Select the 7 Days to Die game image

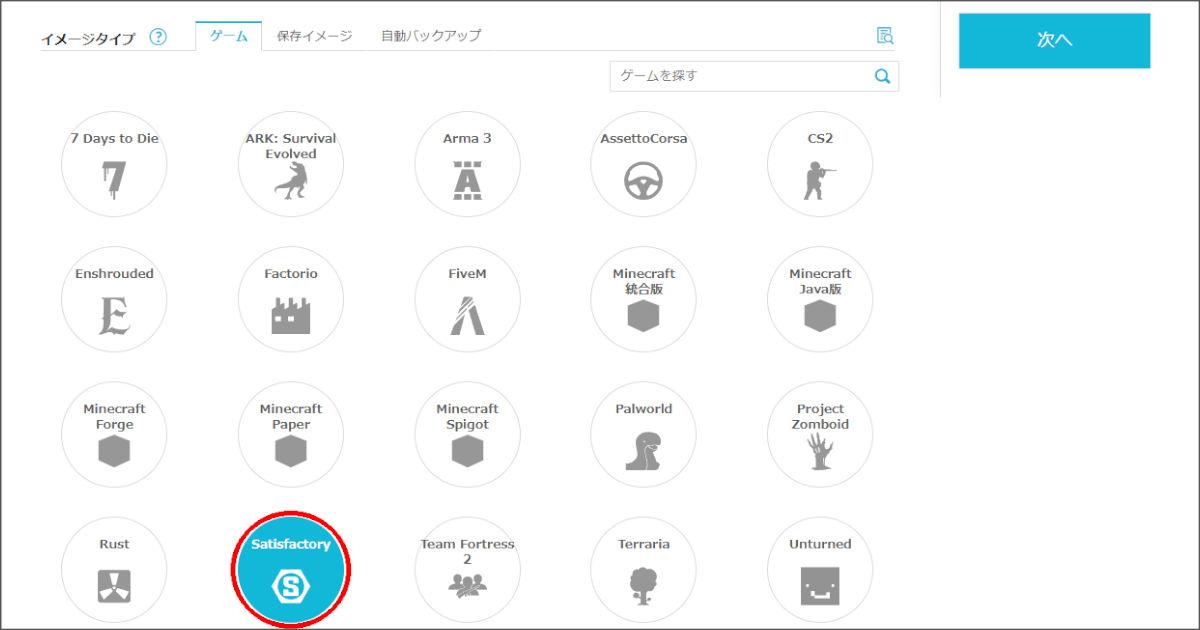point(114,164)
